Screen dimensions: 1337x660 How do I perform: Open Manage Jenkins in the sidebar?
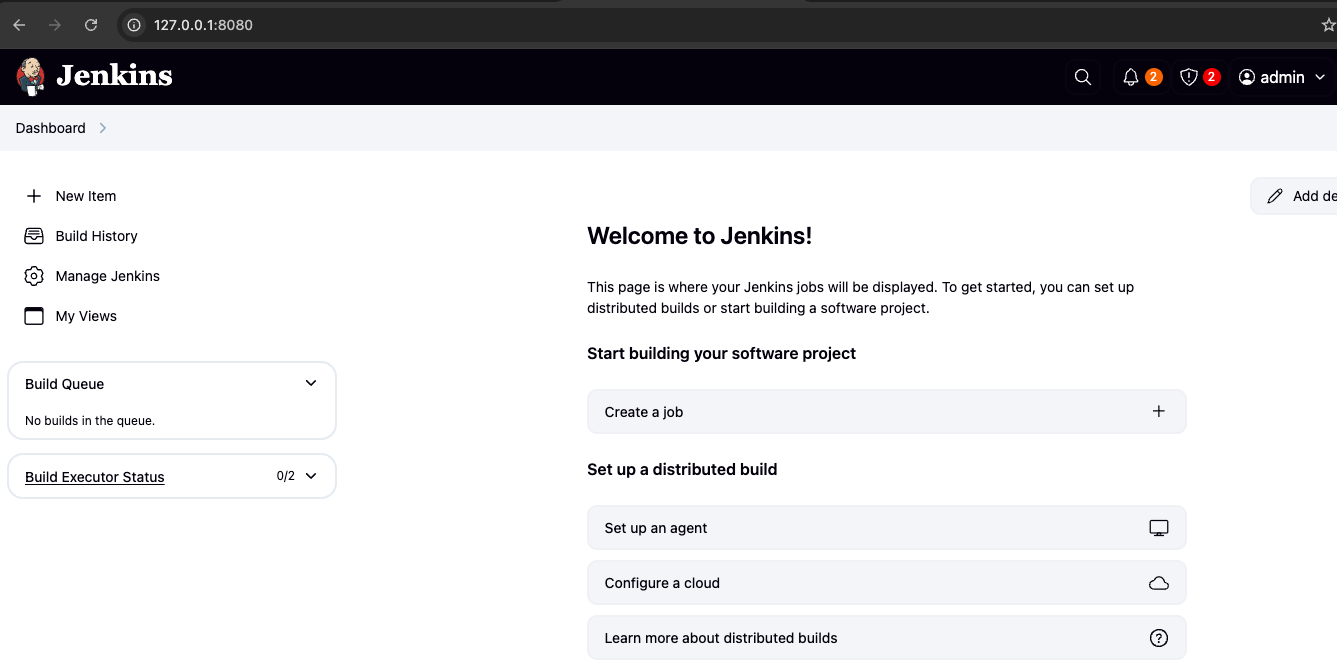[x=107, y=276]
